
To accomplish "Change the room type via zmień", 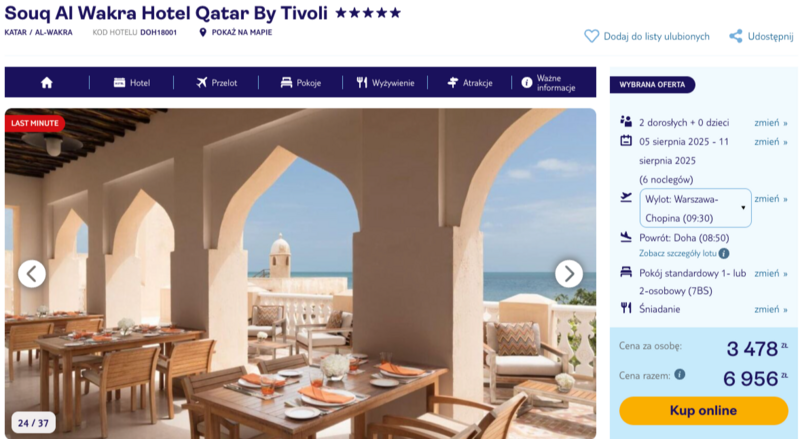I will (x=770, y=273).
